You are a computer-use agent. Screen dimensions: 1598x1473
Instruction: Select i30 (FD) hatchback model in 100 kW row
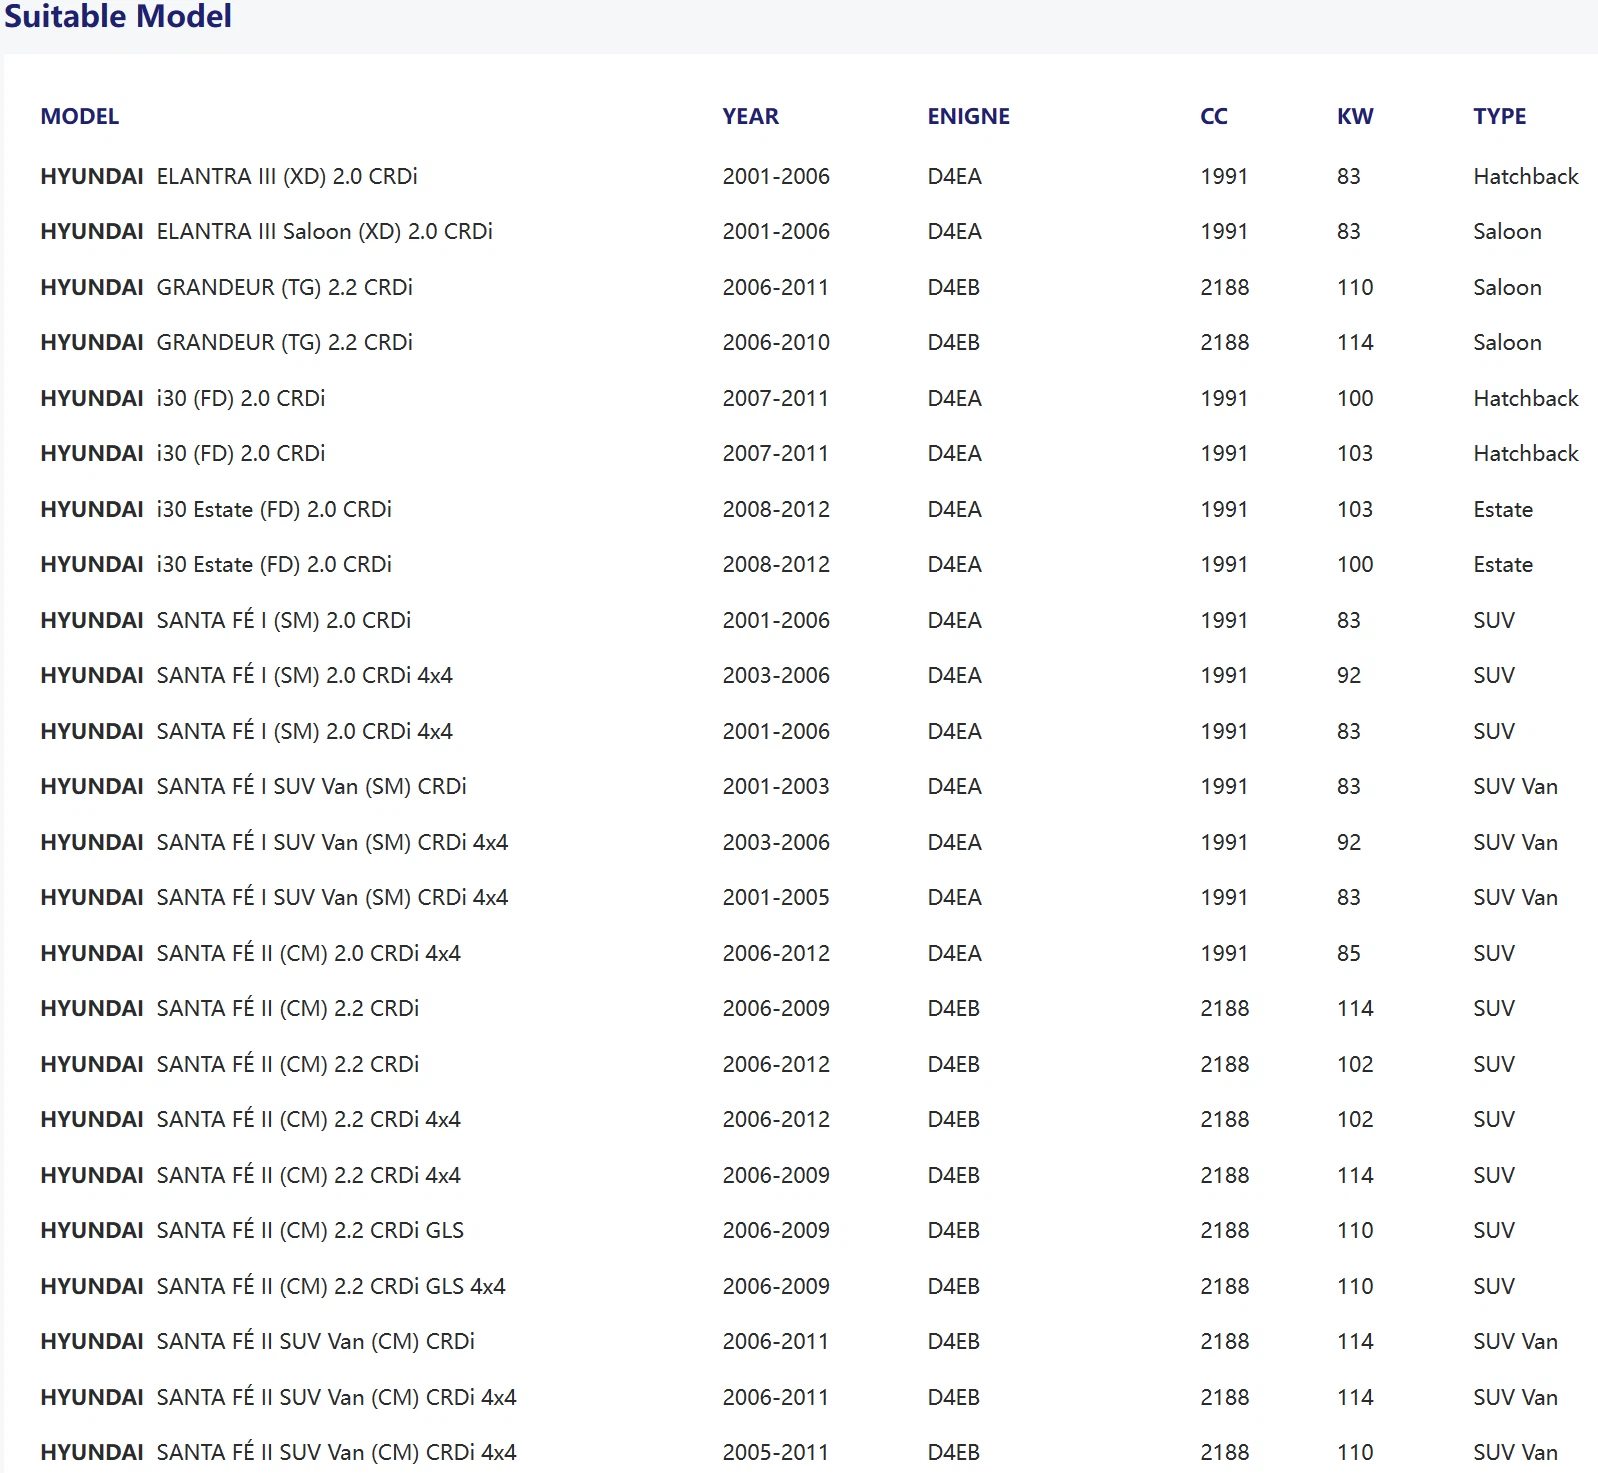click(x=241, y=399)
